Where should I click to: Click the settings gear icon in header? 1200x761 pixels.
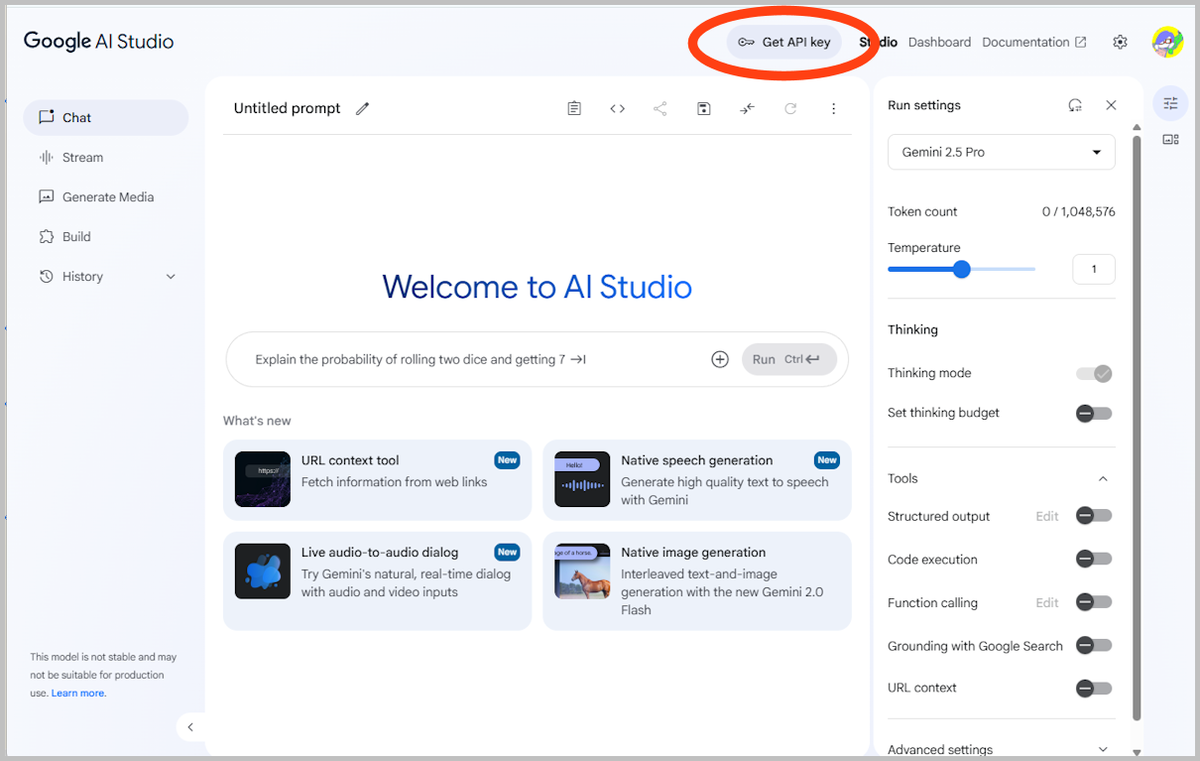[x=1120, y=42]
